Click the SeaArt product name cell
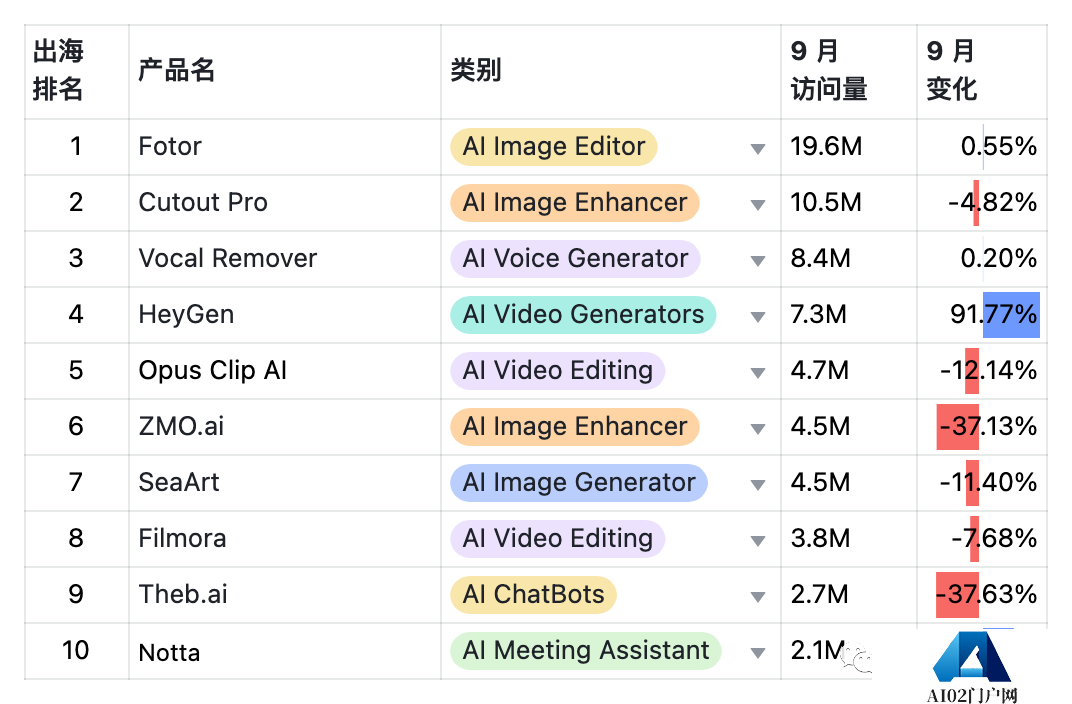1072x704 pixels. [284, 483]
